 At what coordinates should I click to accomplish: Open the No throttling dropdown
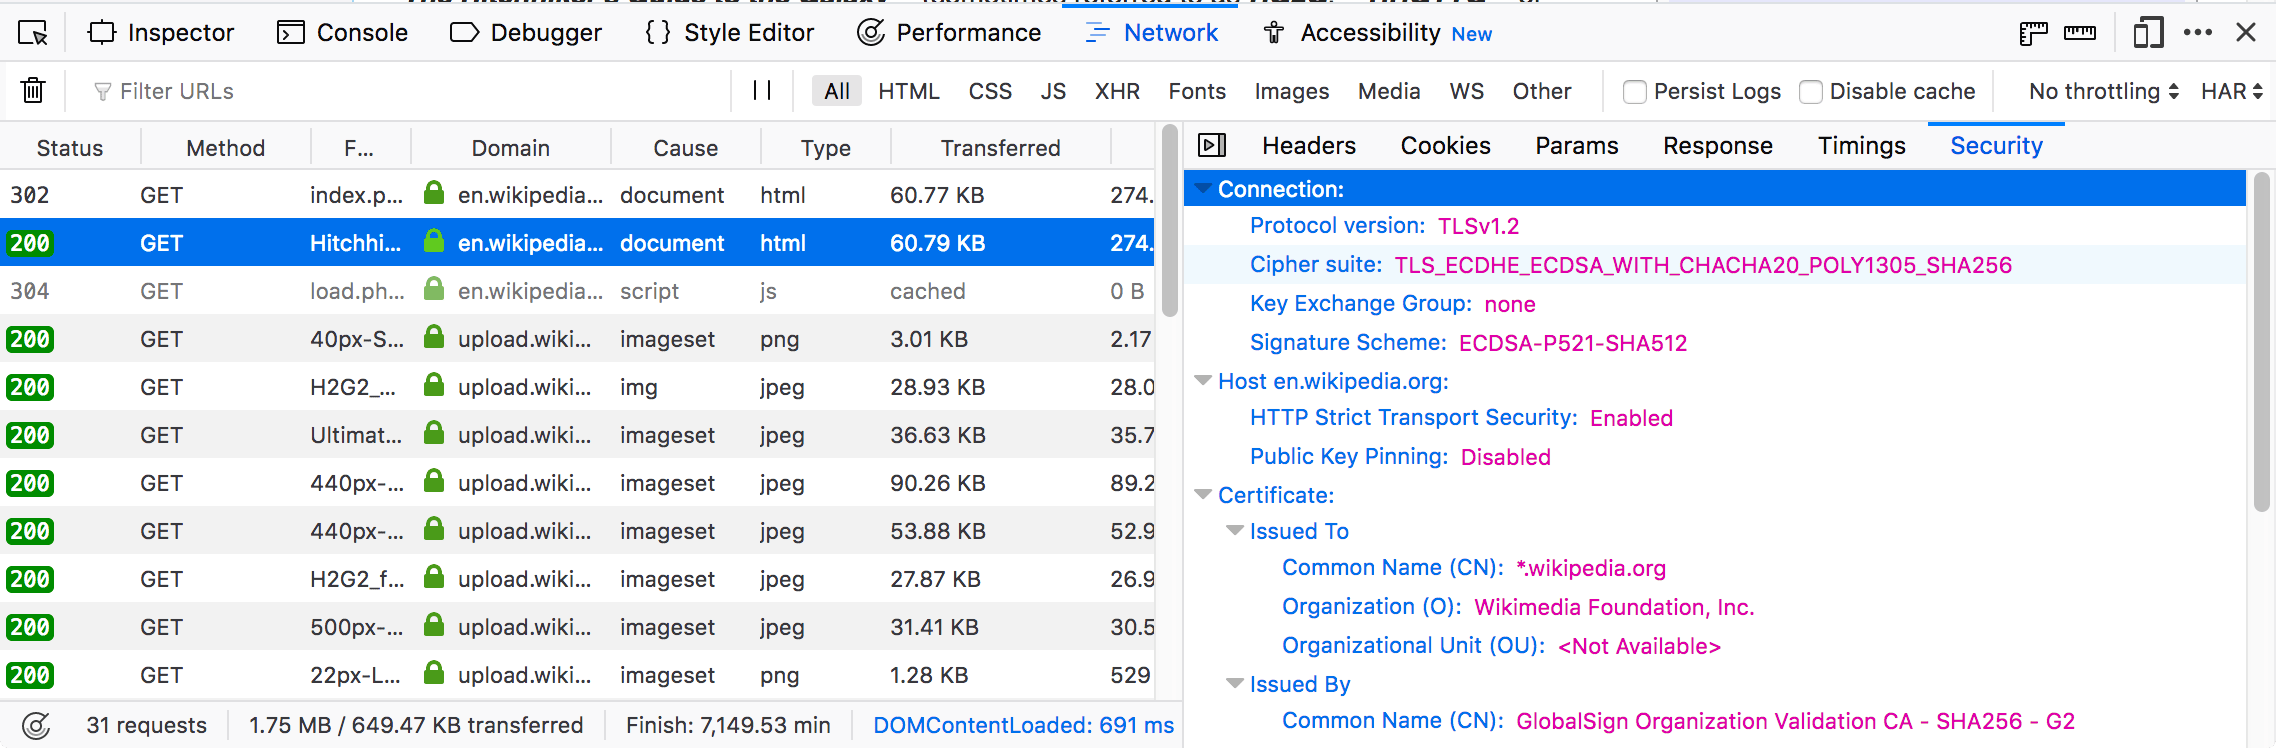click(2103, 91)
